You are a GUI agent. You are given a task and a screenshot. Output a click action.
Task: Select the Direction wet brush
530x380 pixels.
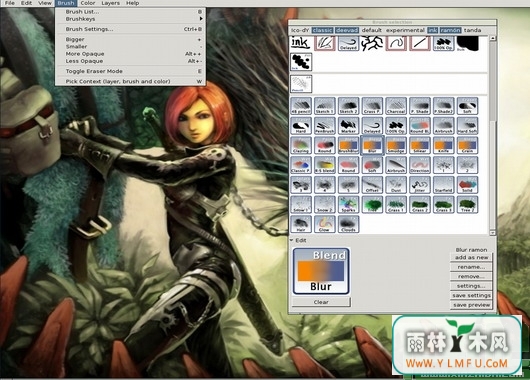[x=420, y=165]
